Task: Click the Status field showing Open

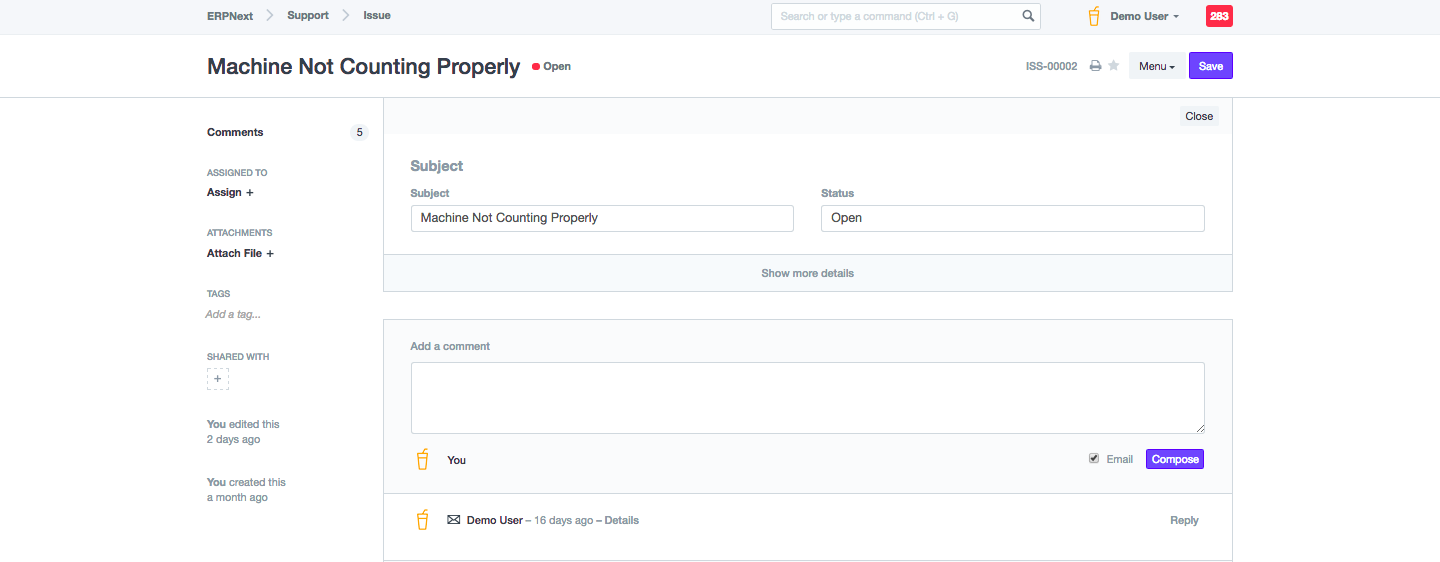Action: point(1012,218)
